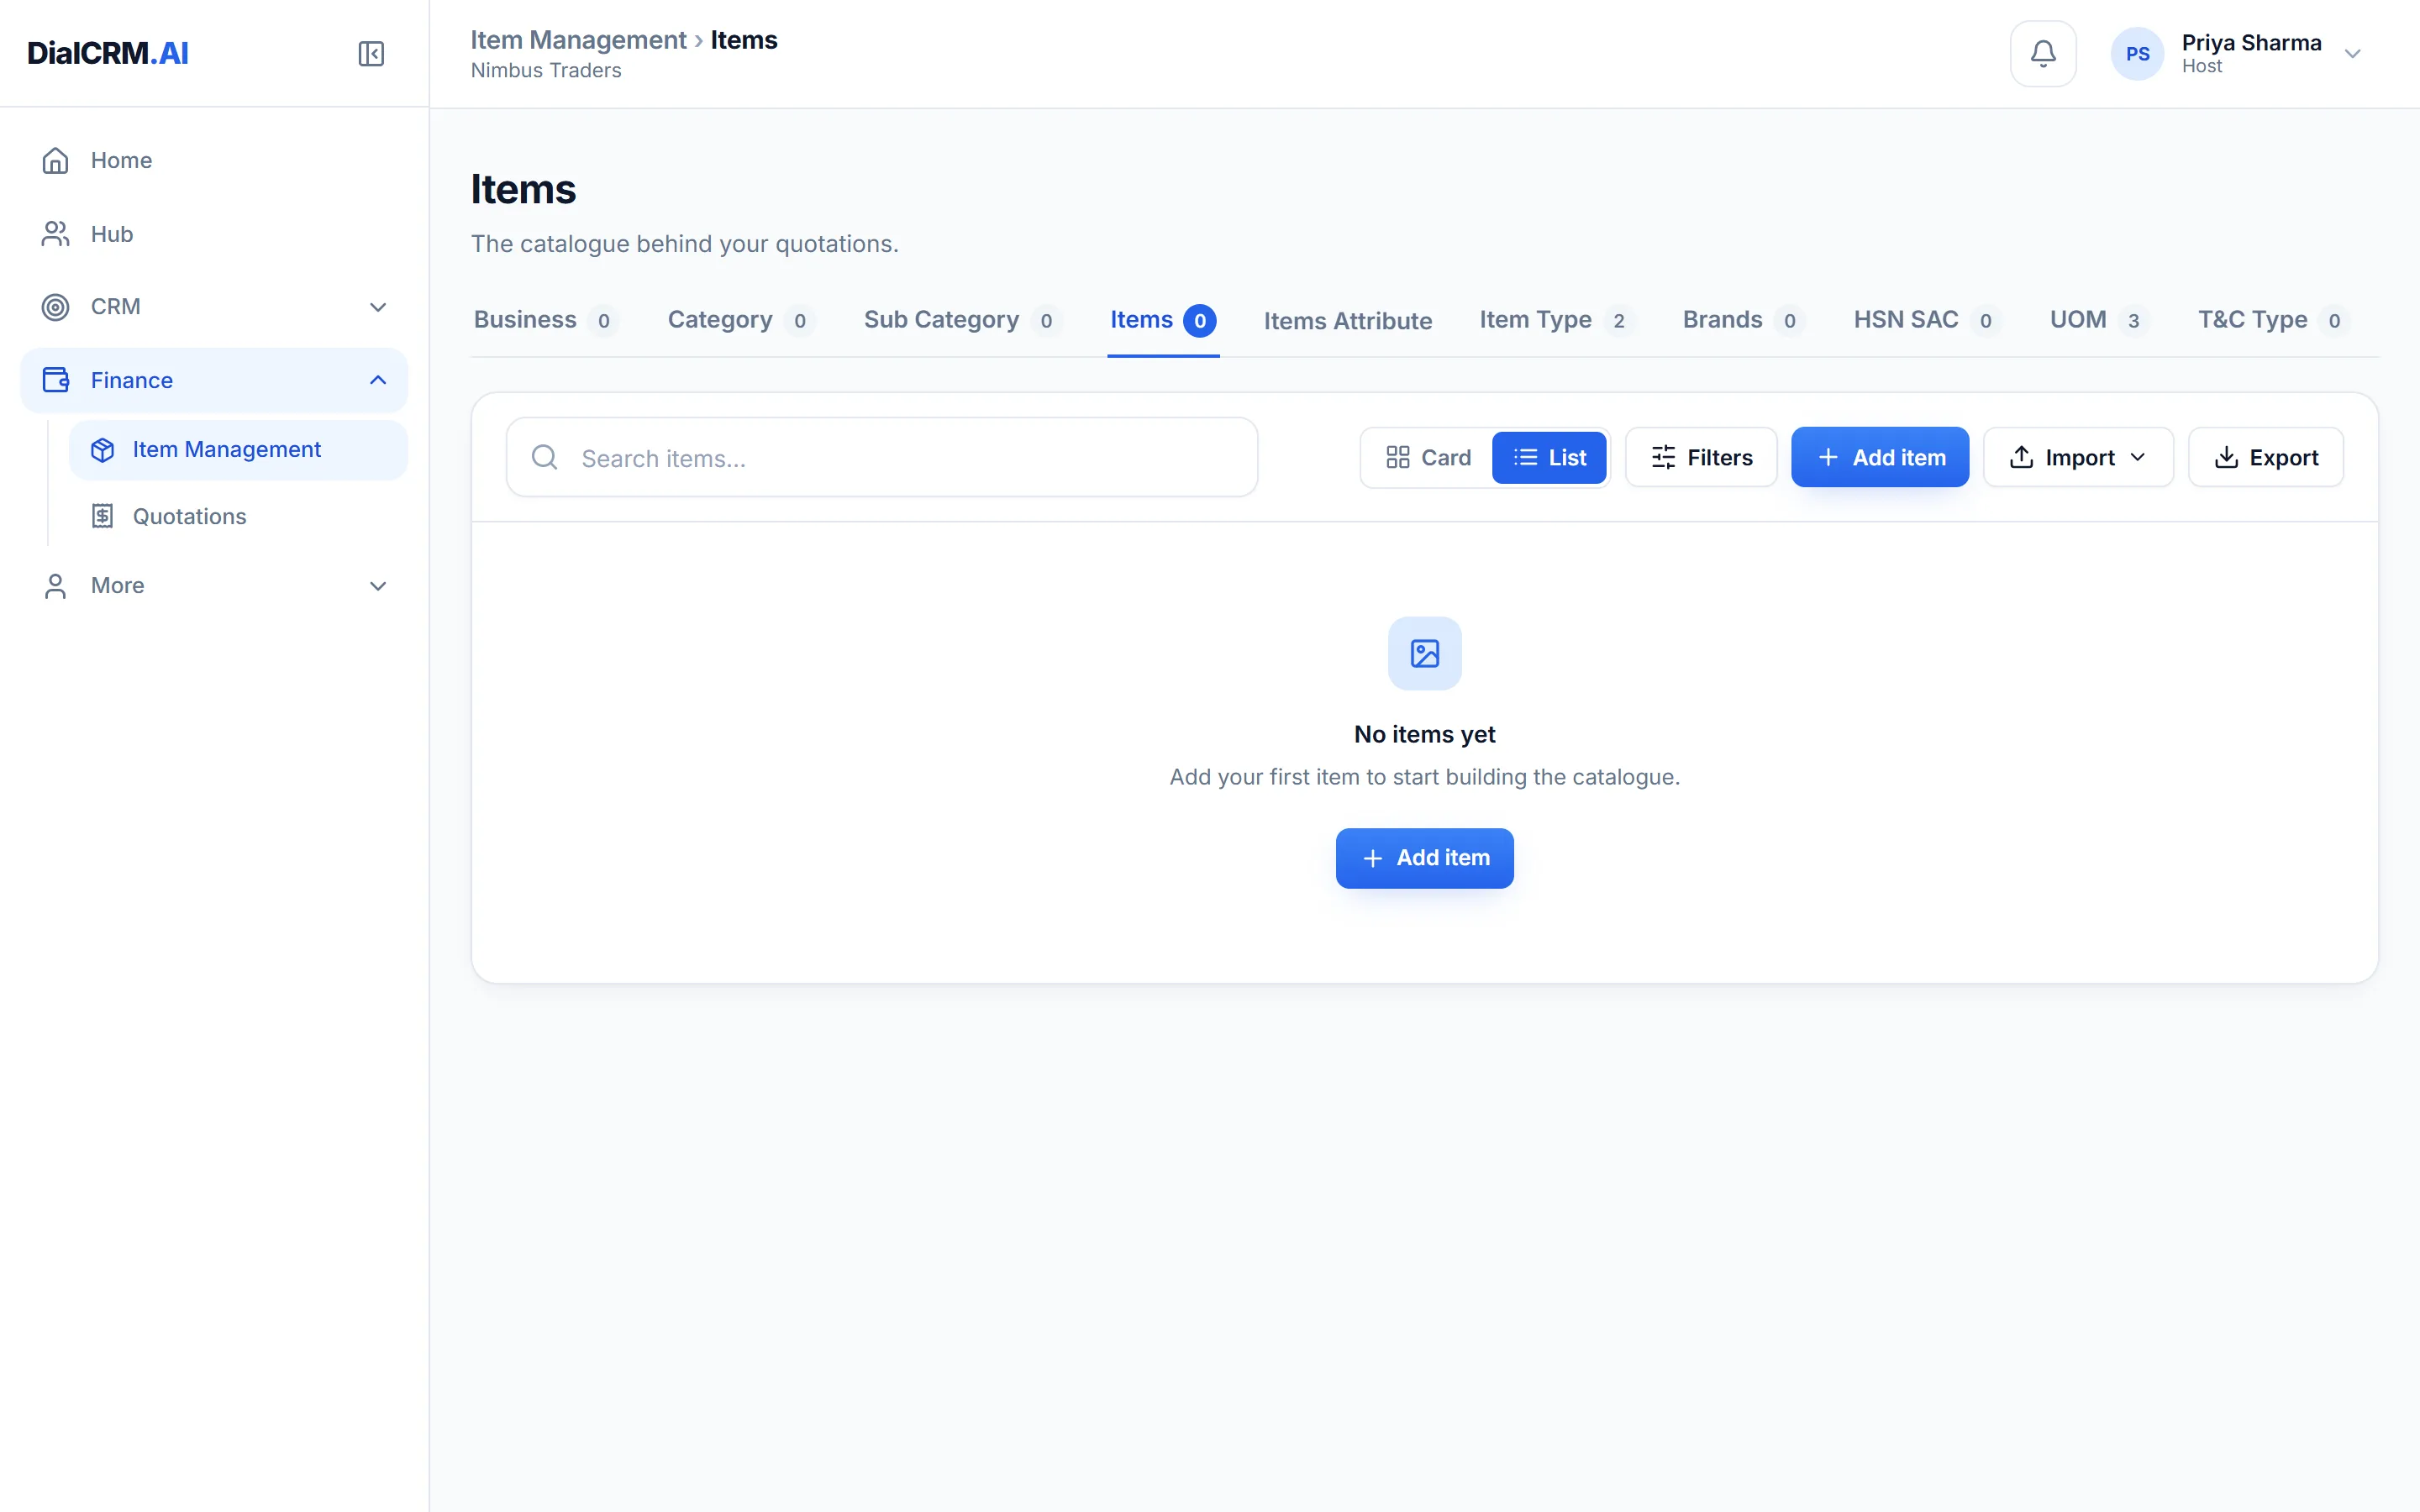Click the Export button
The height and width of the screenshot is (1512, 2420).
tap(2265, 457)
